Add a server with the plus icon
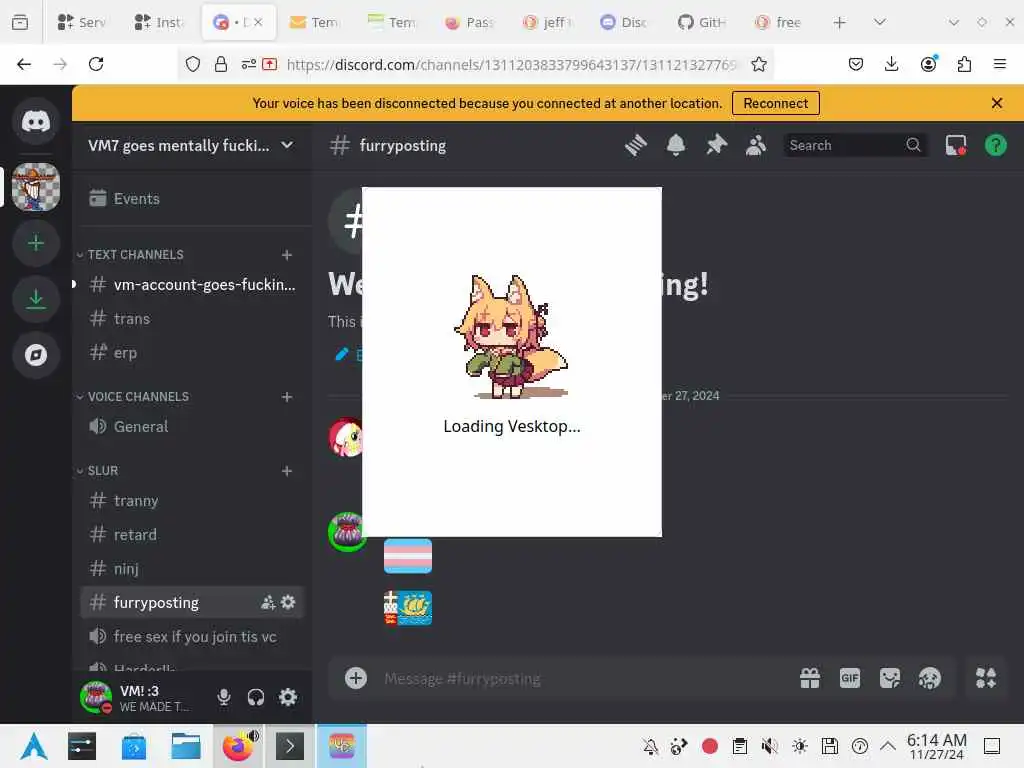 pos(36,243)
